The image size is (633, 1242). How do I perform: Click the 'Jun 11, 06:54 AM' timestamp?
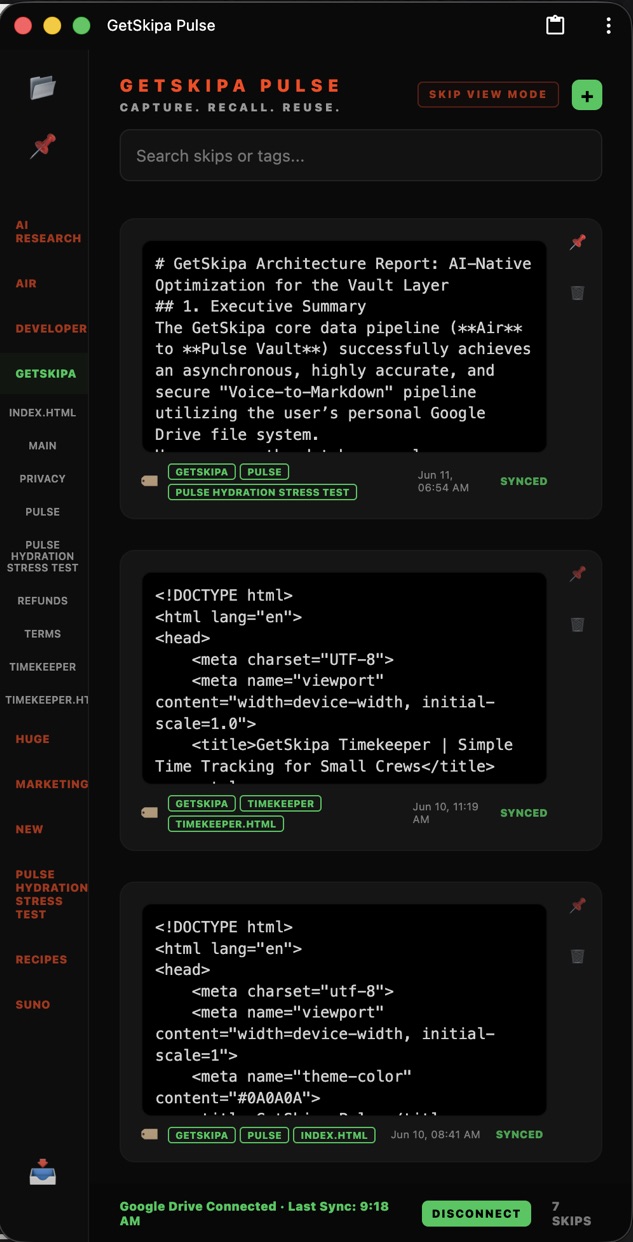click(x=444, y=482)
